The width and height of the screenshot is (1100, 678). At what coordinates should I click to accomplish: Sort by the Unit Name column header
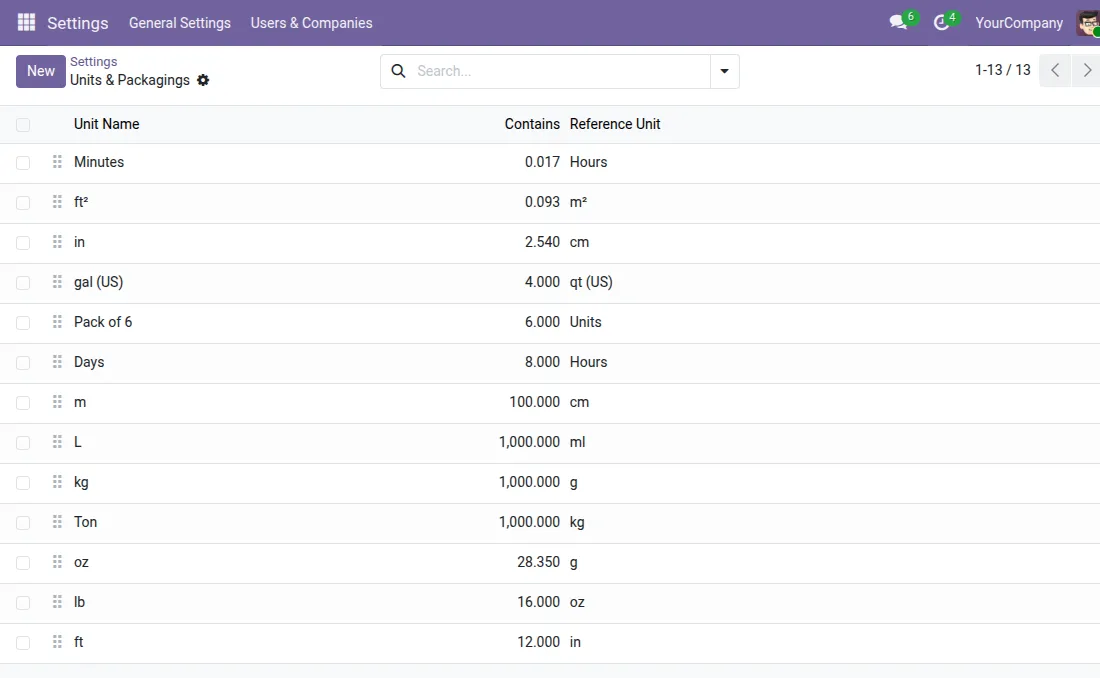coord(106,124)
